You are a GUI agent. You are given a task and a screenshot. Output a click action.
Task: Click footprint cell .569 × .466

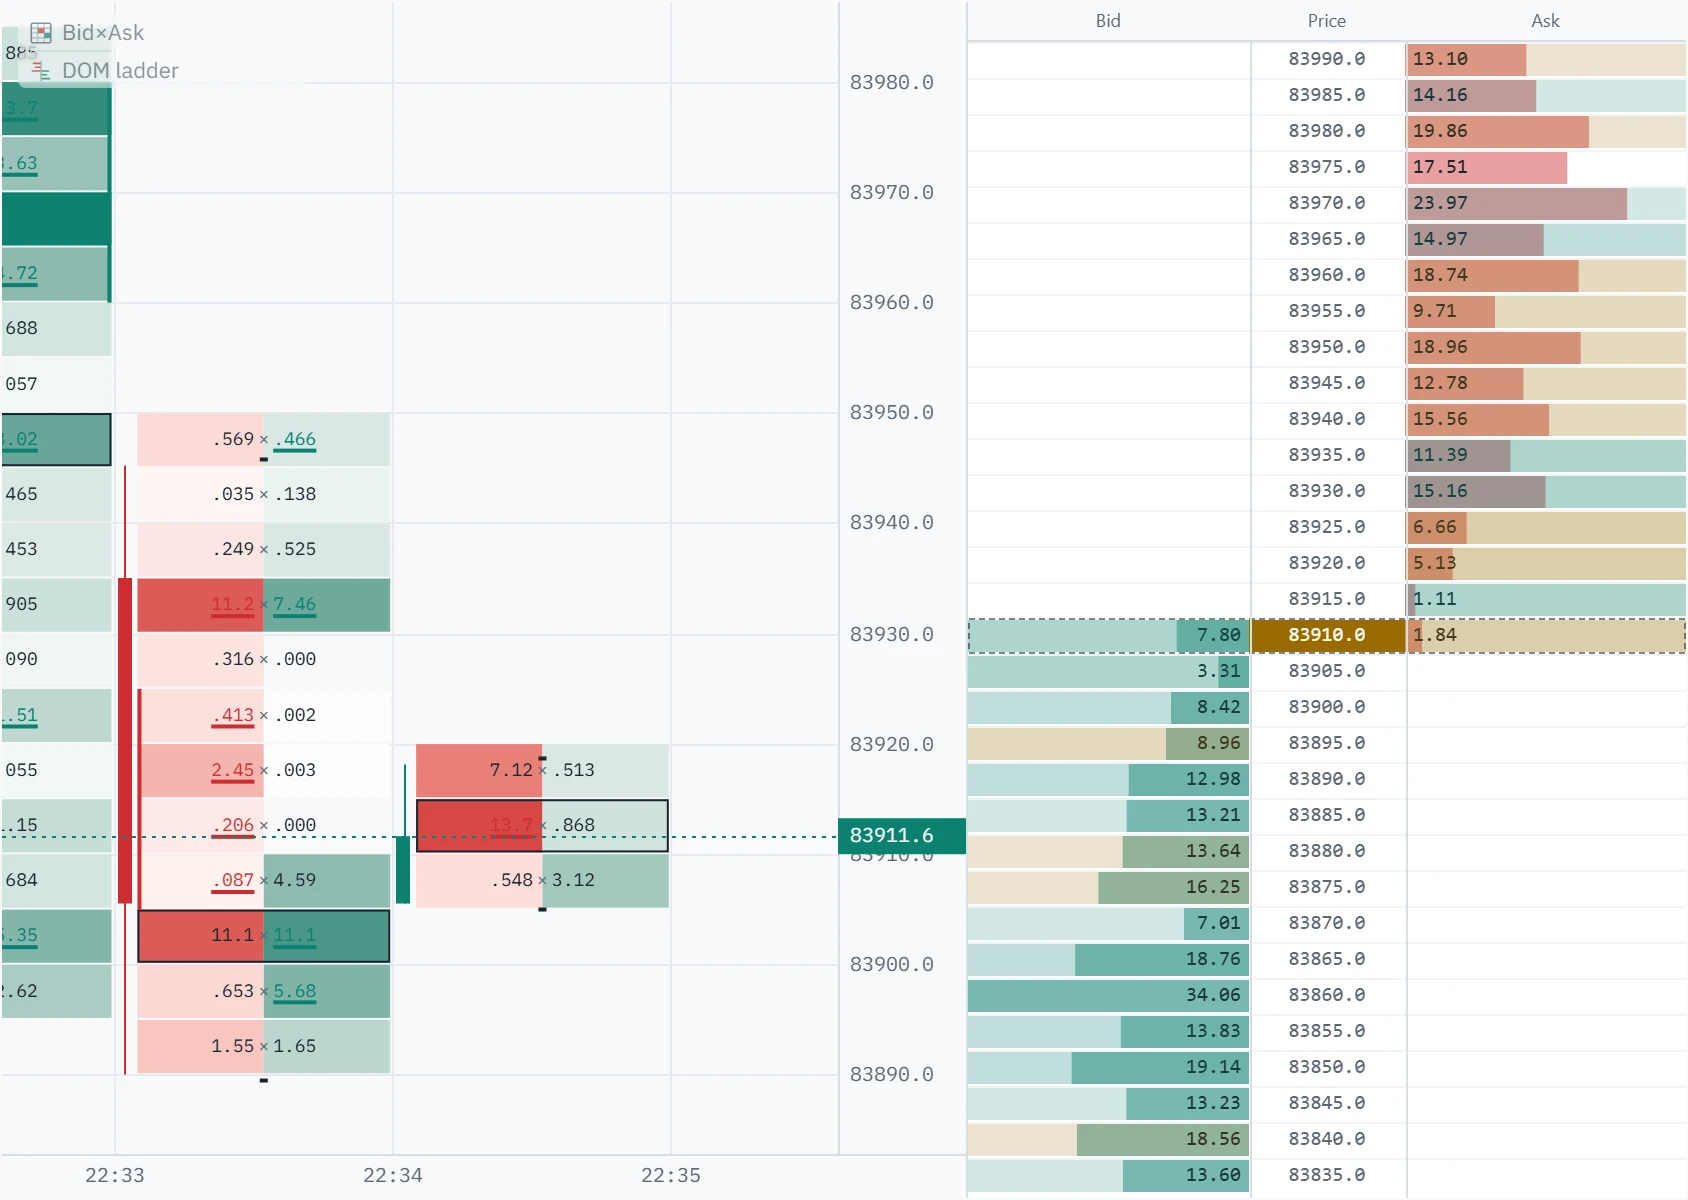tap(264, 439)
